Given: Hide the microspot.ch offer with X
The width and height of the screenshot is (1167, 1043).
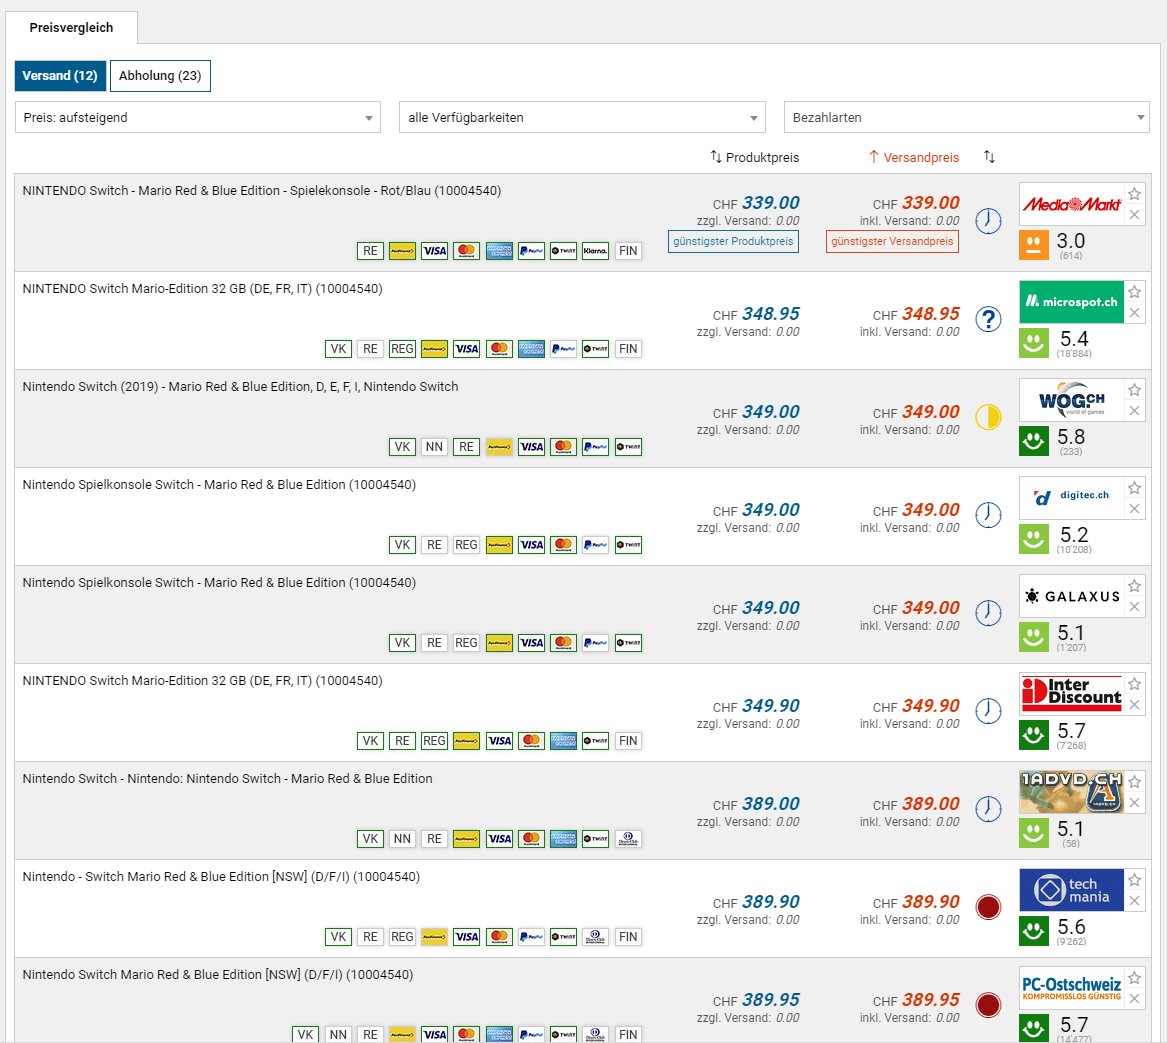Looking at the screenshot, I should tap(1134, 313).
